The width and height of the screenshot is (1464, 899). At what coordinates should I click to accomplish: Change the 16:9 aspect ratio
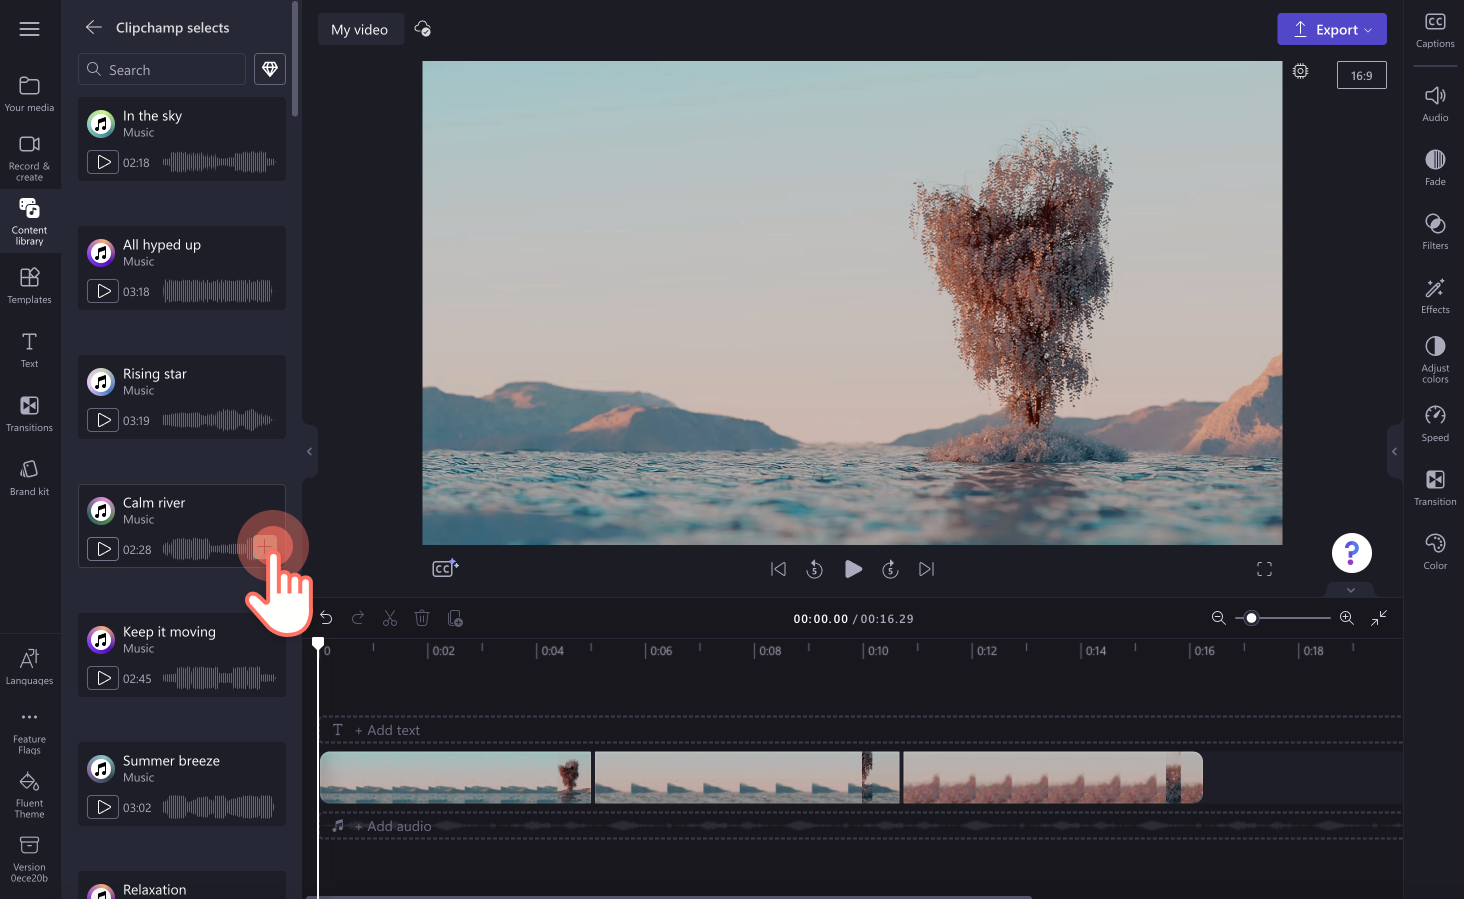click(x=1362, y=75)
